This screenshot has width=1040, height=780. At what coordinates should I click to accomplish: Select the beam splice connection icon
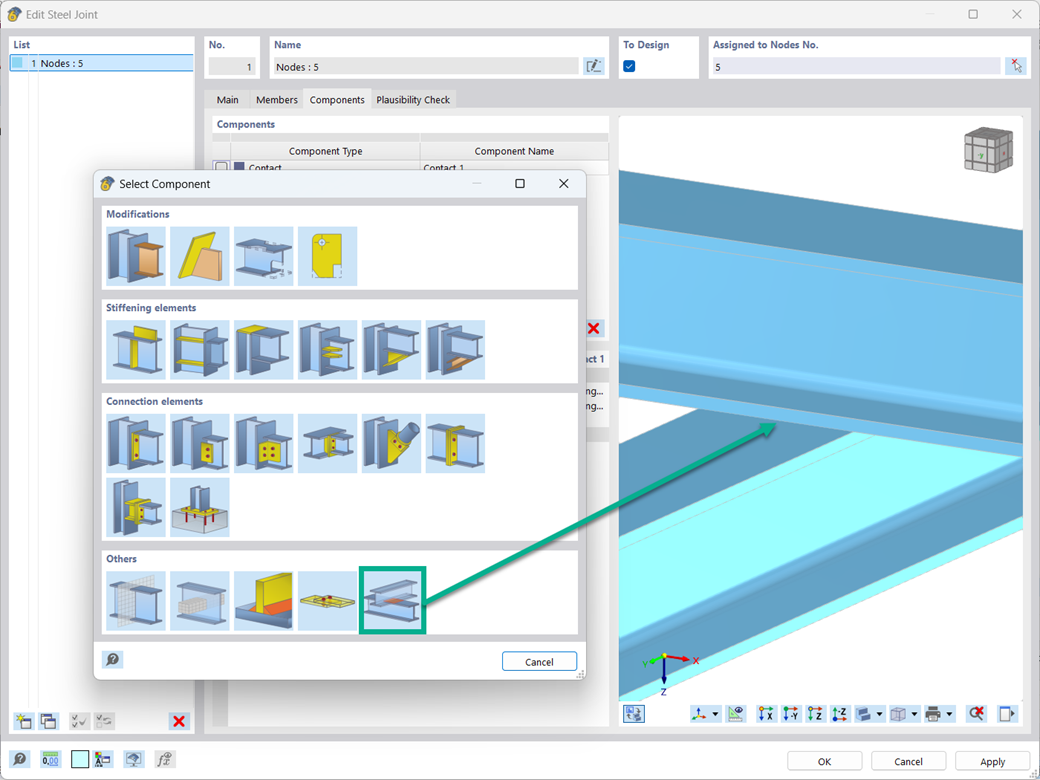click(328, 444)
